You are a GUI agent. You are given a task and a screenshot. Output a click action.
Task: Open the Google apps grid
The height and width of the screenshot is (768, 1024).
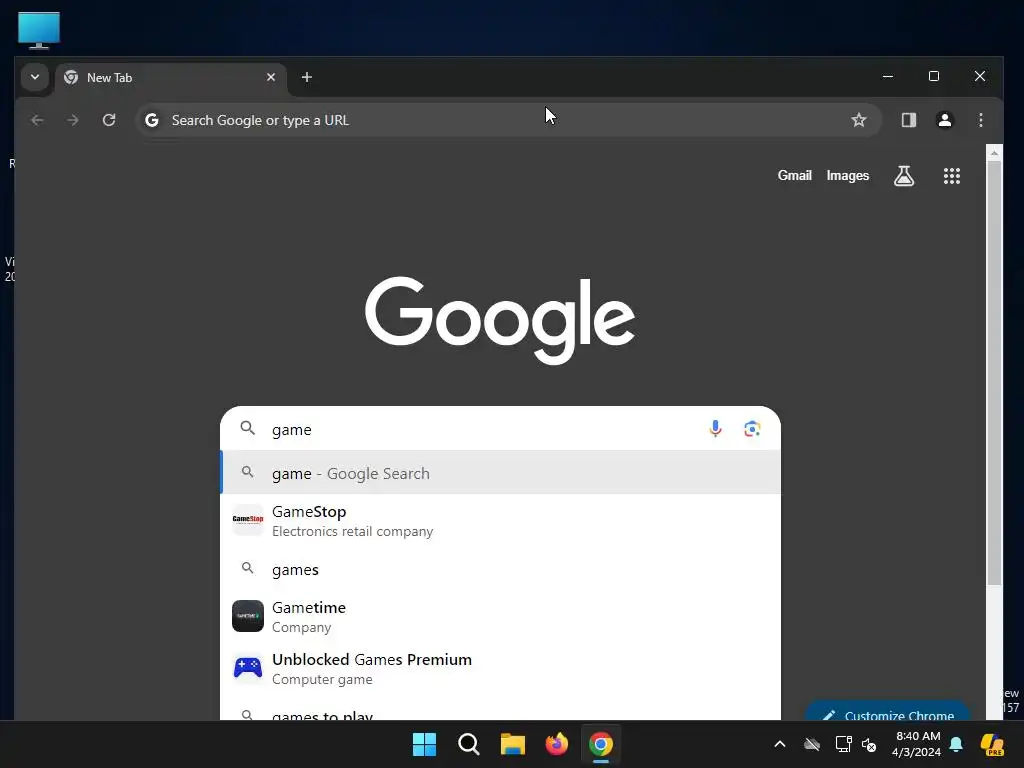coord(952,176)
